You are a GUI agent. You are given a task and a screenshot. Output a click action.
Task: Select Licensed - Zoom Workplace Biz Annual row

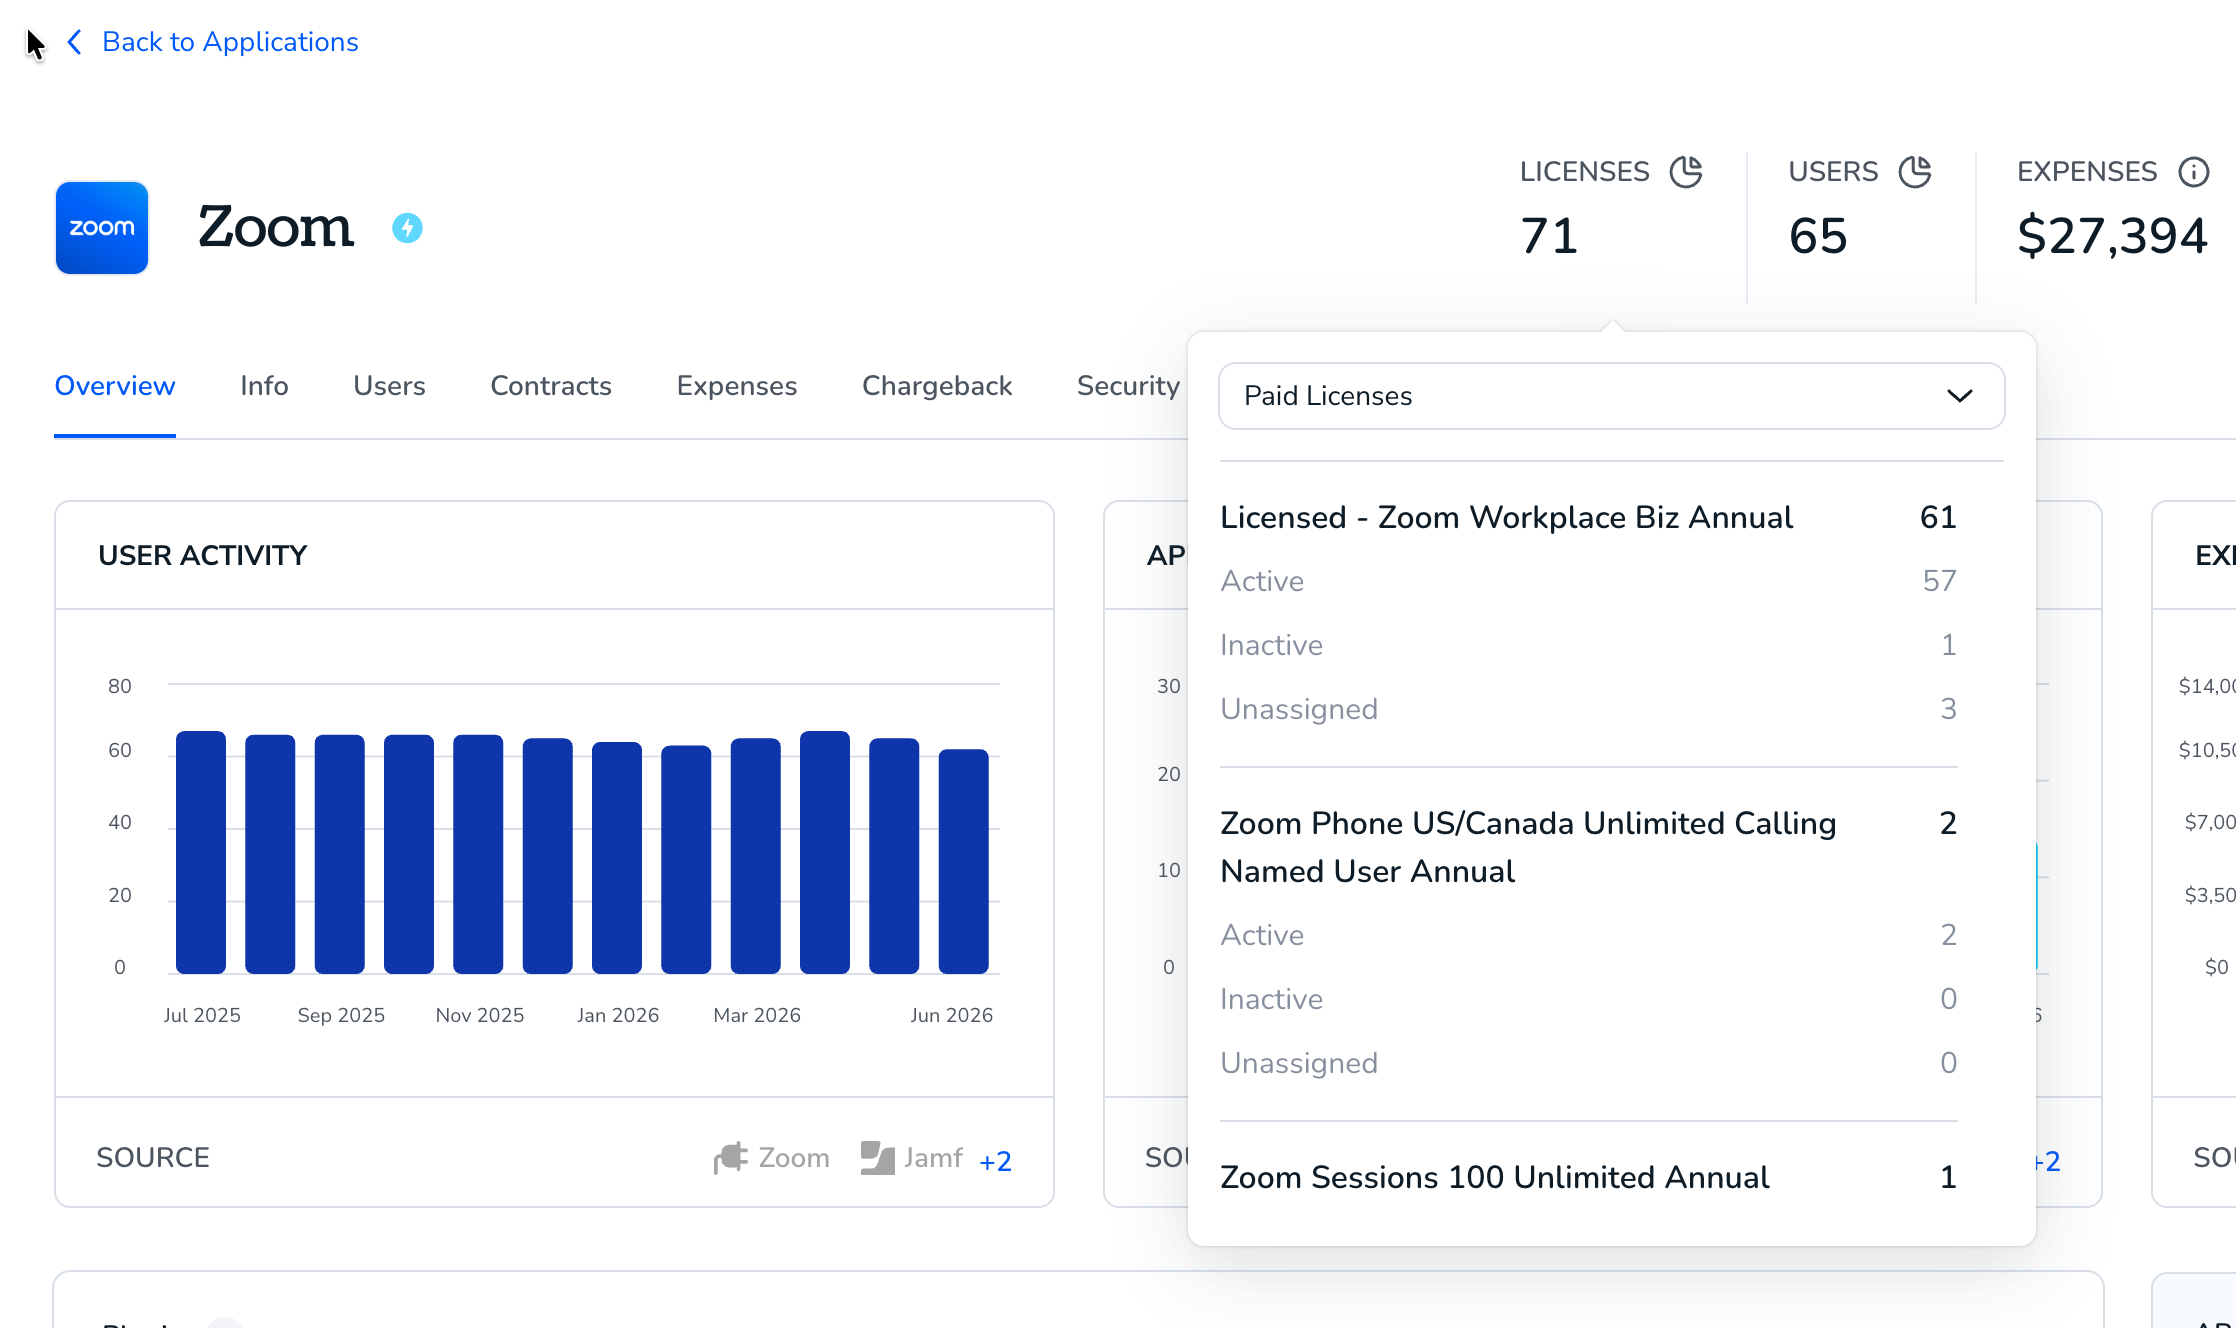coord(1588,517)
